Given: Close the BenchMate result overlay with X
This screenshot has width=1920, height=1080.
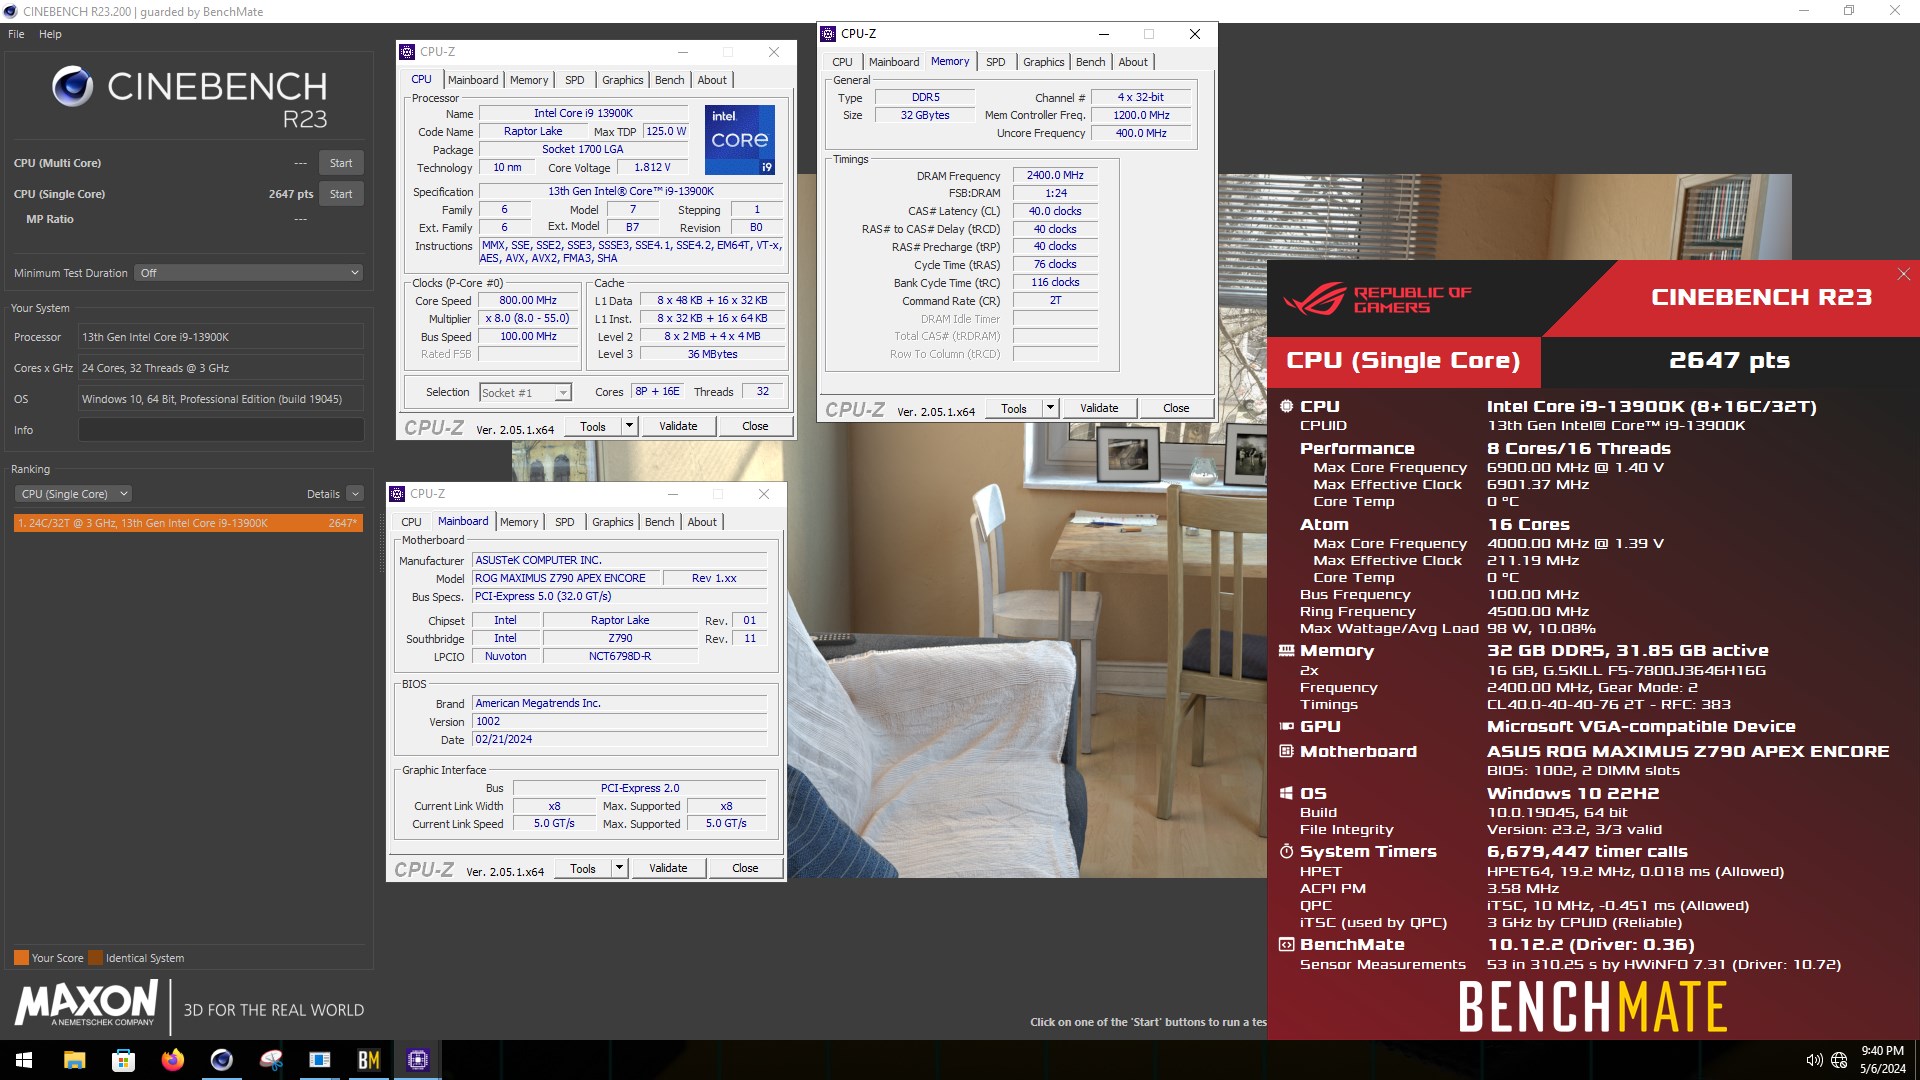Looking at the screenshot, I should [x=1904, y=274].
